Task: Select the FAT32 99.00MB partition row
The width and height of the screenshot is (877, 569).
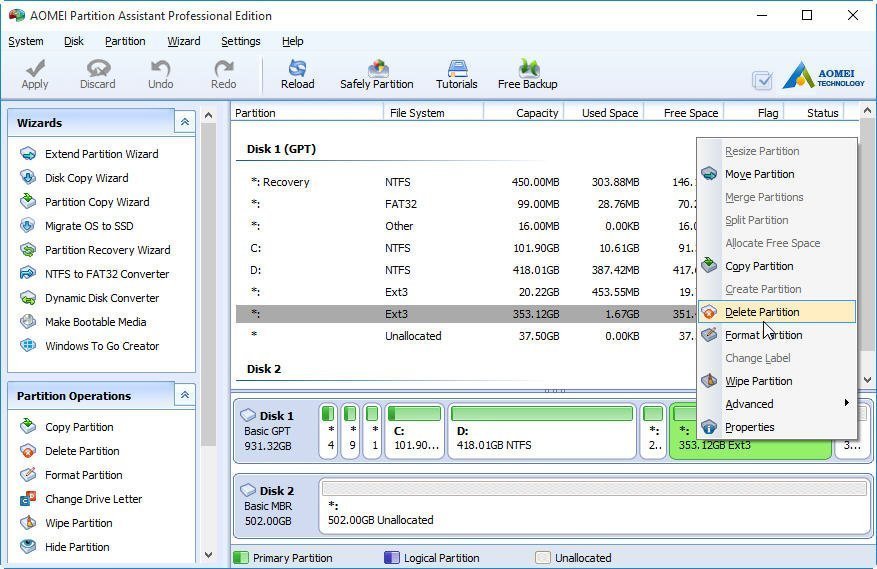Action: [466, 204]
